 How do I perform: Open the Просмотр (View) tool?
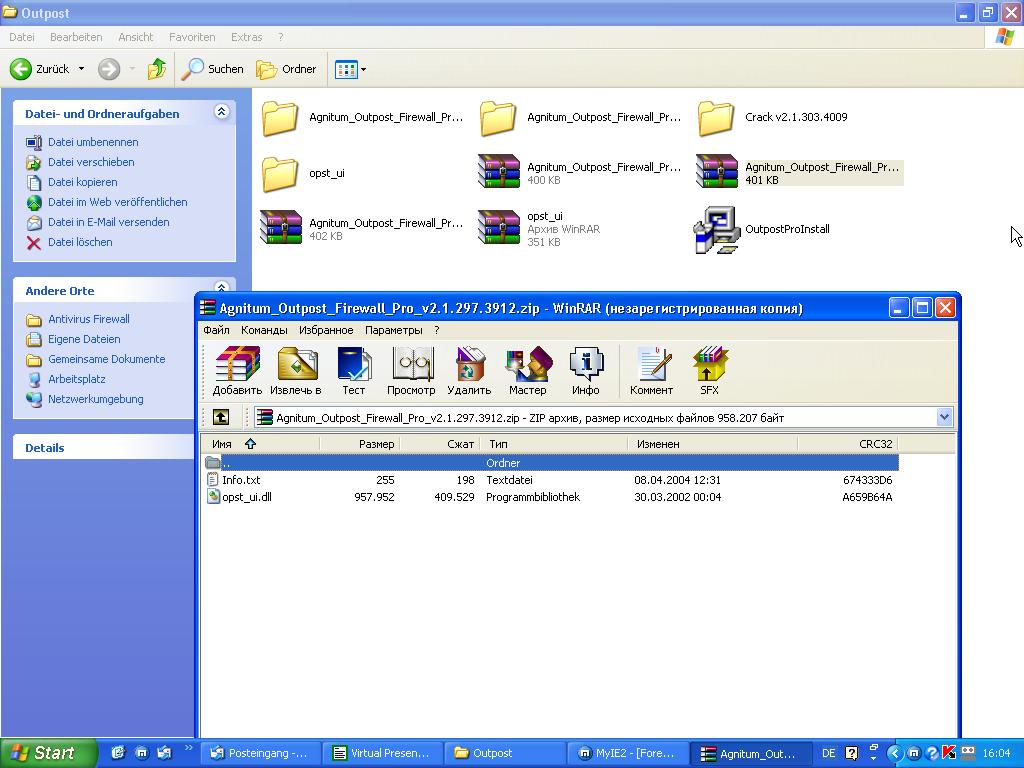pos(411,371)
